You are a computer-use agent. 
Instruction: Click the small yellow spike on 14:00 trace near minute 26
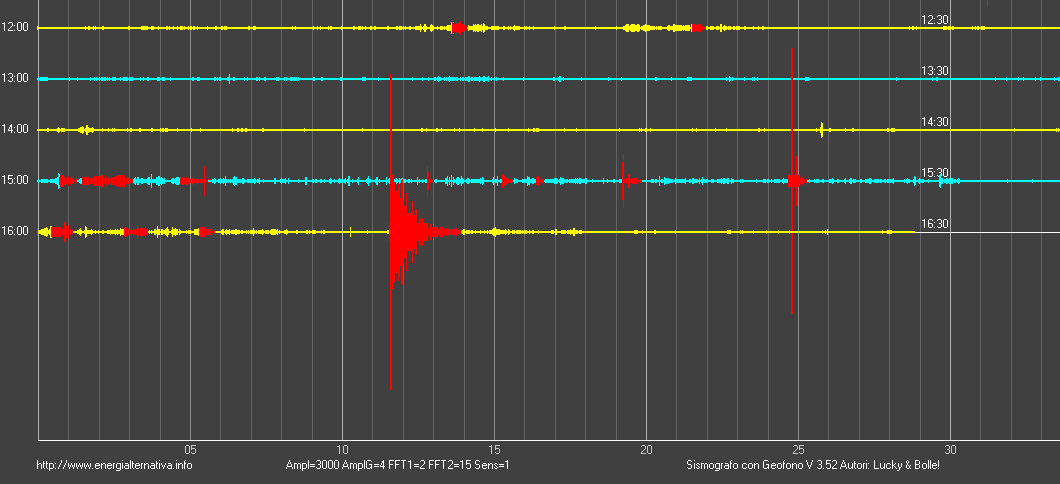tap(821, 129)
